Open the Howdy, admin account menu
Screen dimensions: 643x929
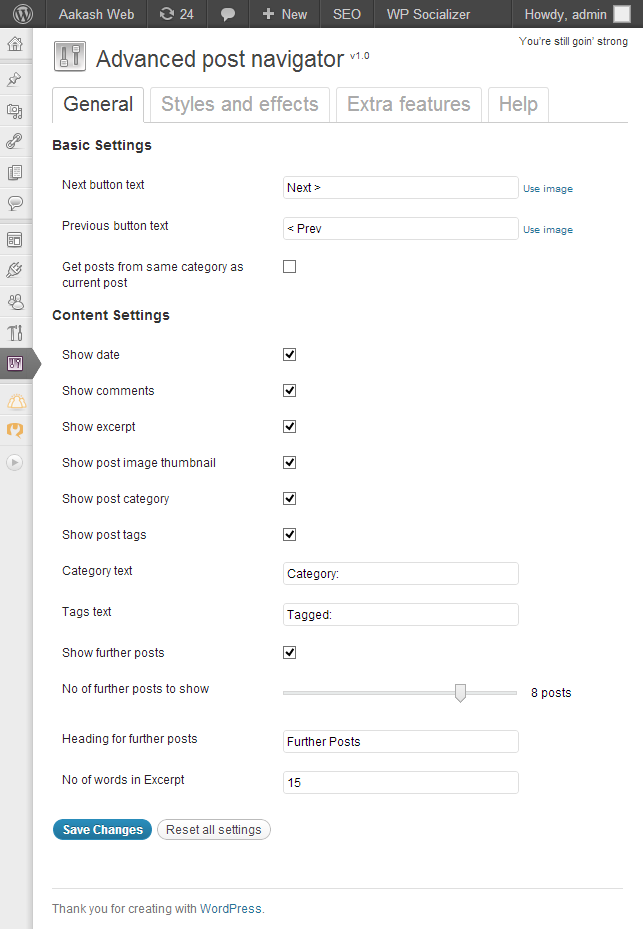(577, 14)
